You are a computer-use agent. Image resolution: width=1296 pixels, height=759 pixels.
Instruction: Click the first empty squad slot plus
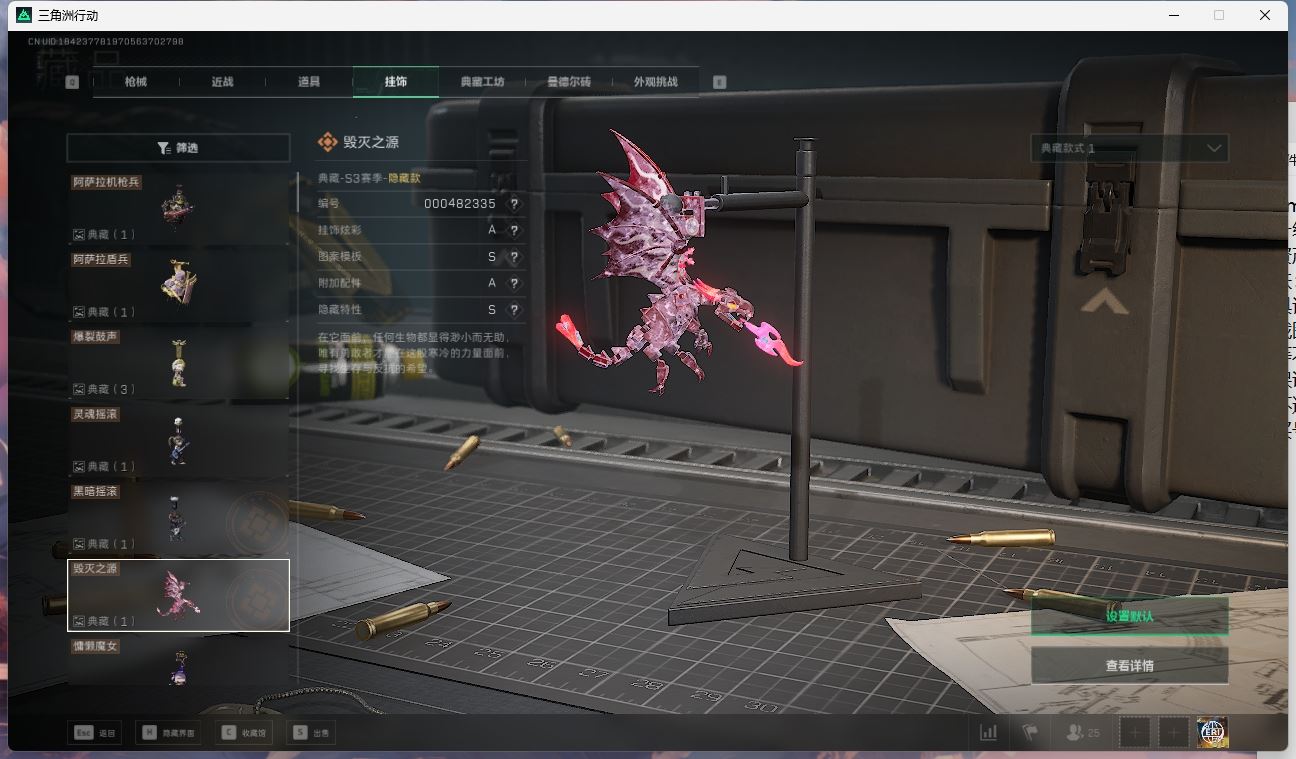(1135, 733)
